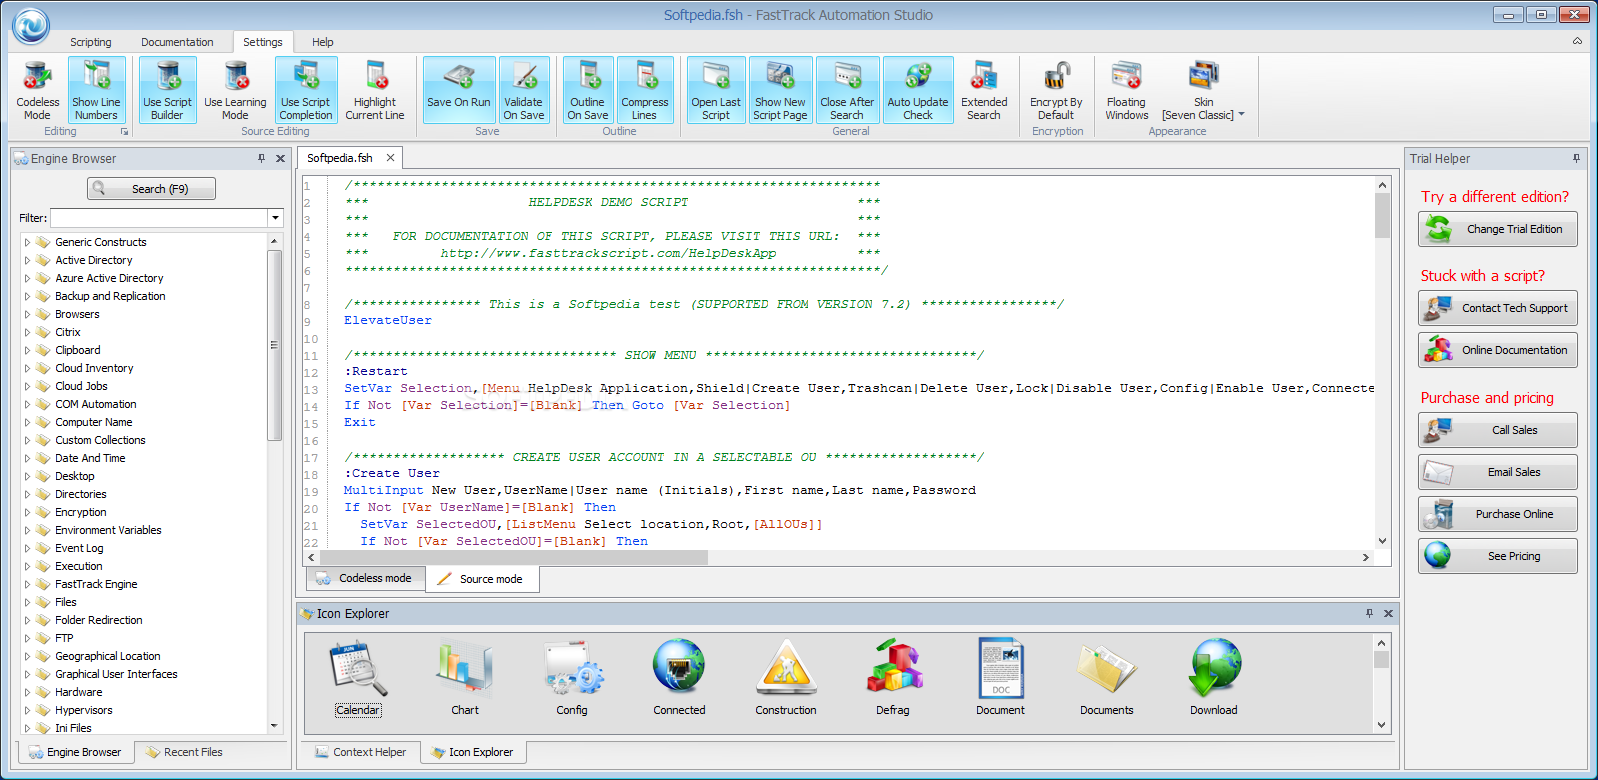Expand the Active Directory tree node
This screenshot has width=1598, height=780.
[27, 260]
